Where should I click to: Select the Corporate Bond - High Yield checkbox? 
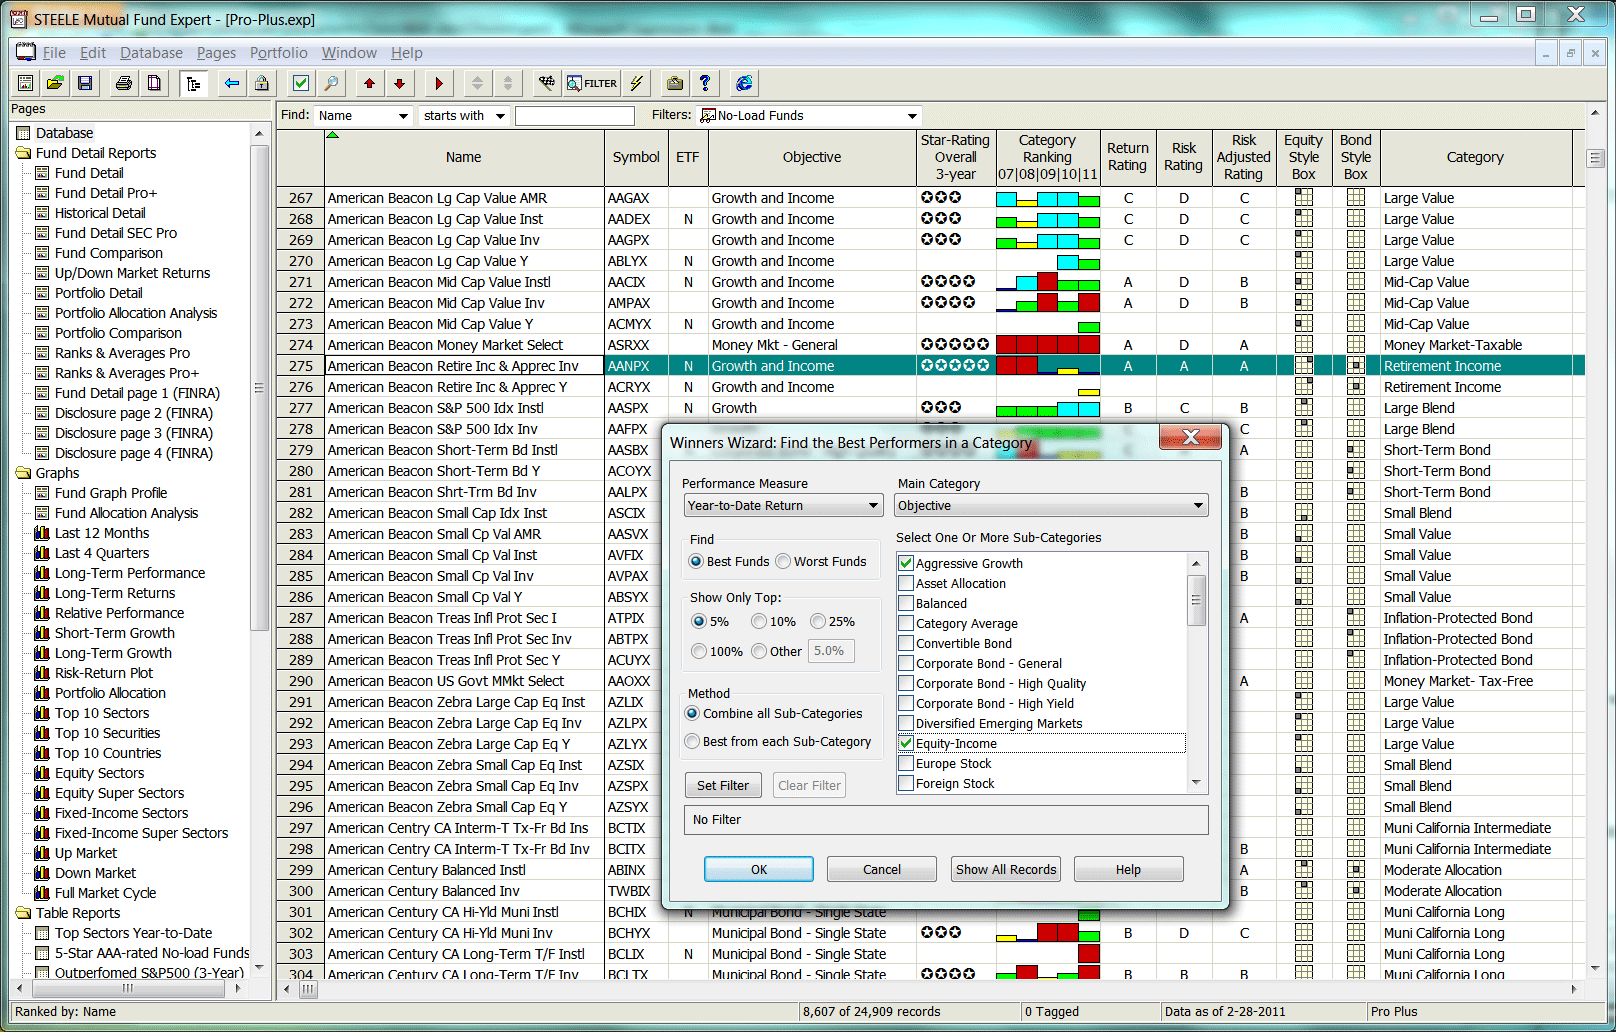point(906,703)
